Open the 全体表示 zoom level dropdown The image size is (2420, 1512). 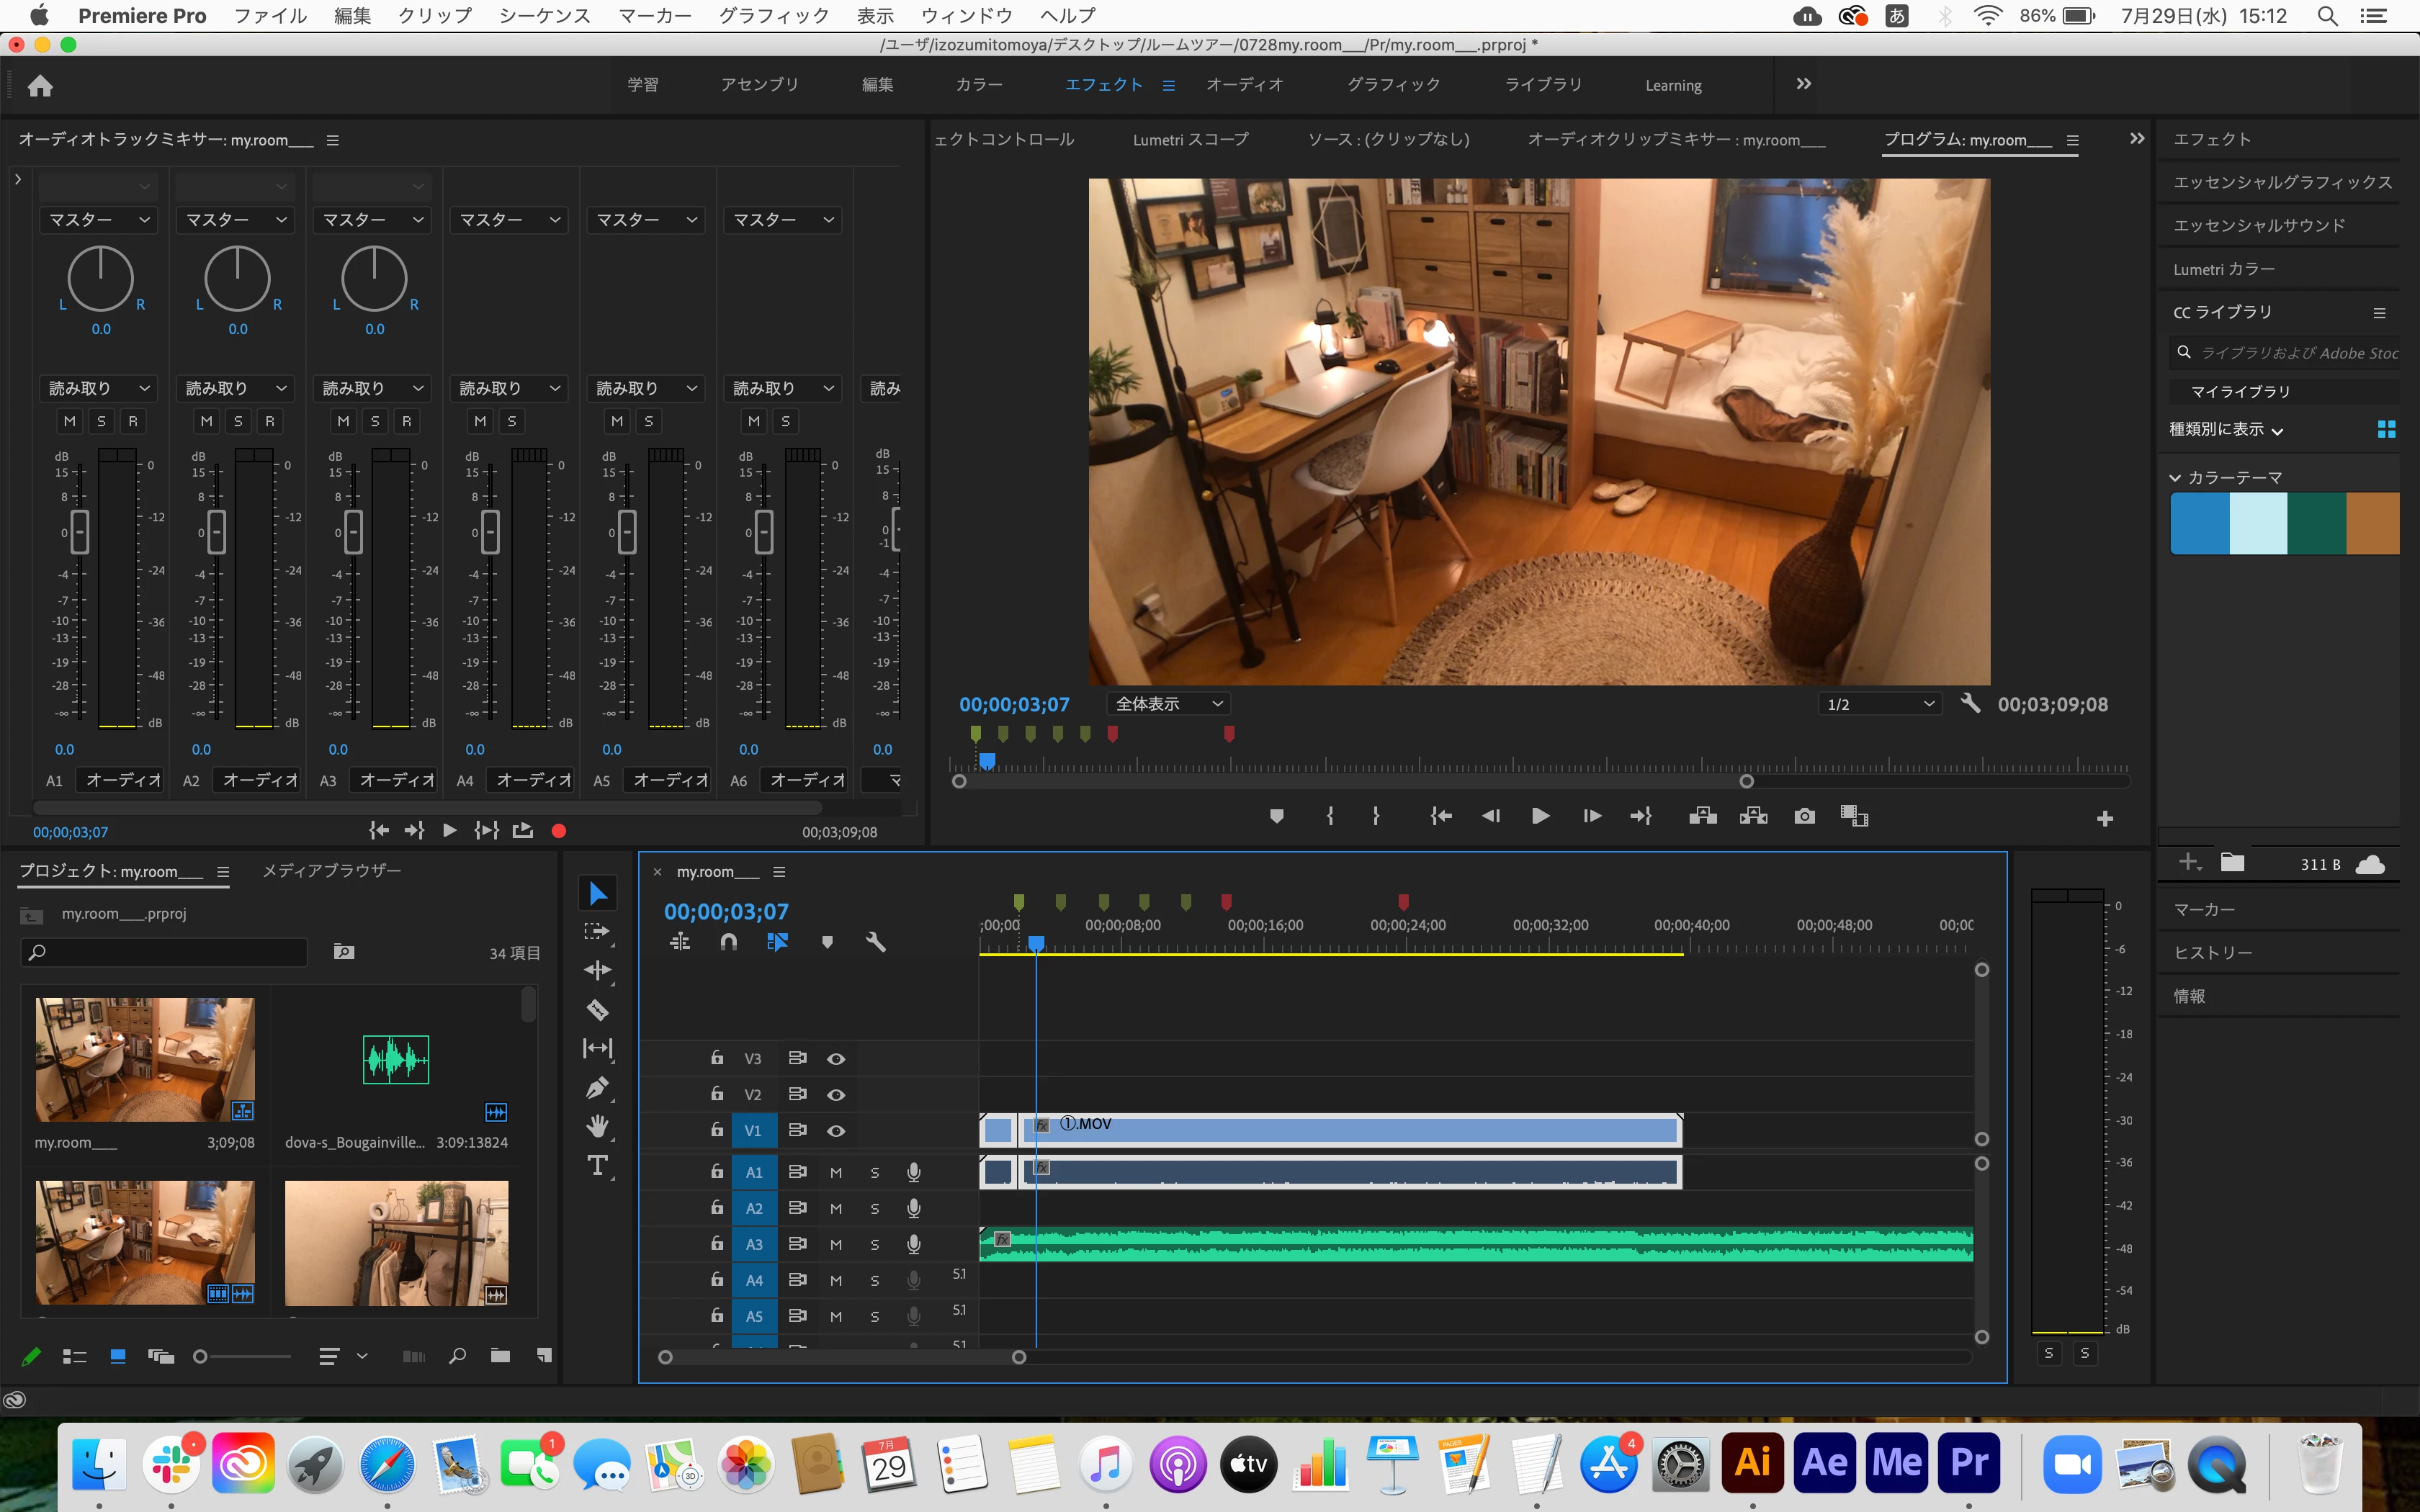coord(1168,704)
